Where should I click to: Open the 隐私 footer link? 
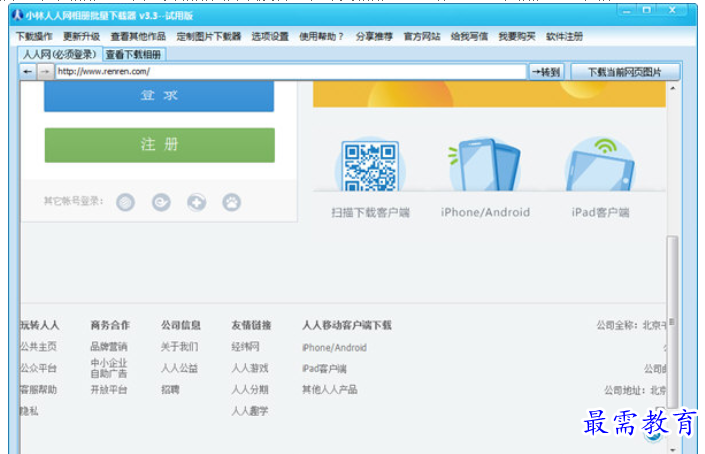pyautogui.click(x=30, y=411)
